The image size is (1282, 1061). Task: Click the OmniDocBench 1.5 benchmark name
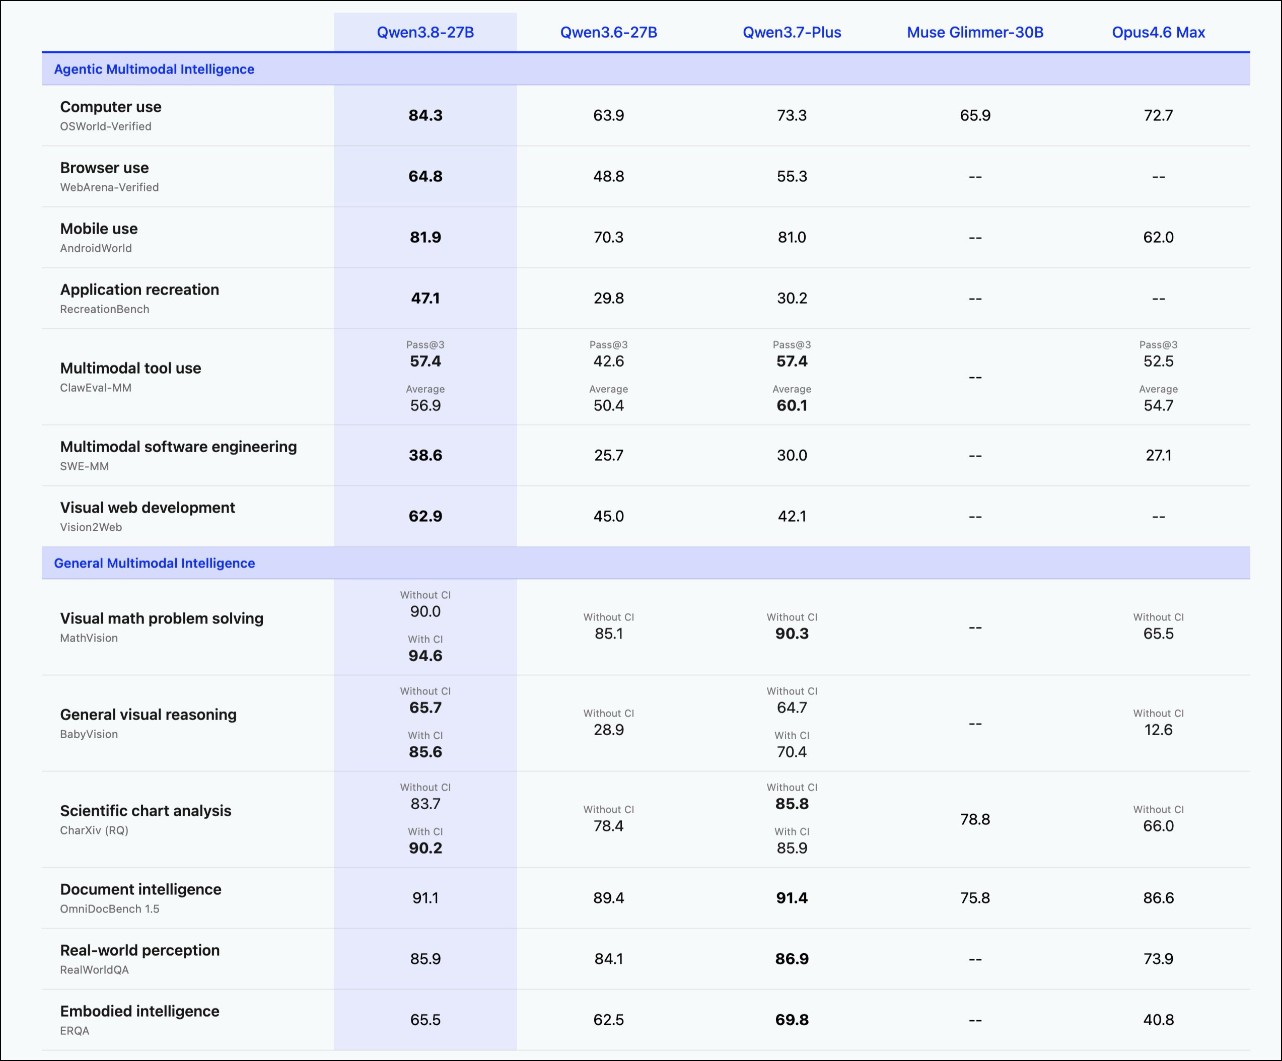click(110, 910)
